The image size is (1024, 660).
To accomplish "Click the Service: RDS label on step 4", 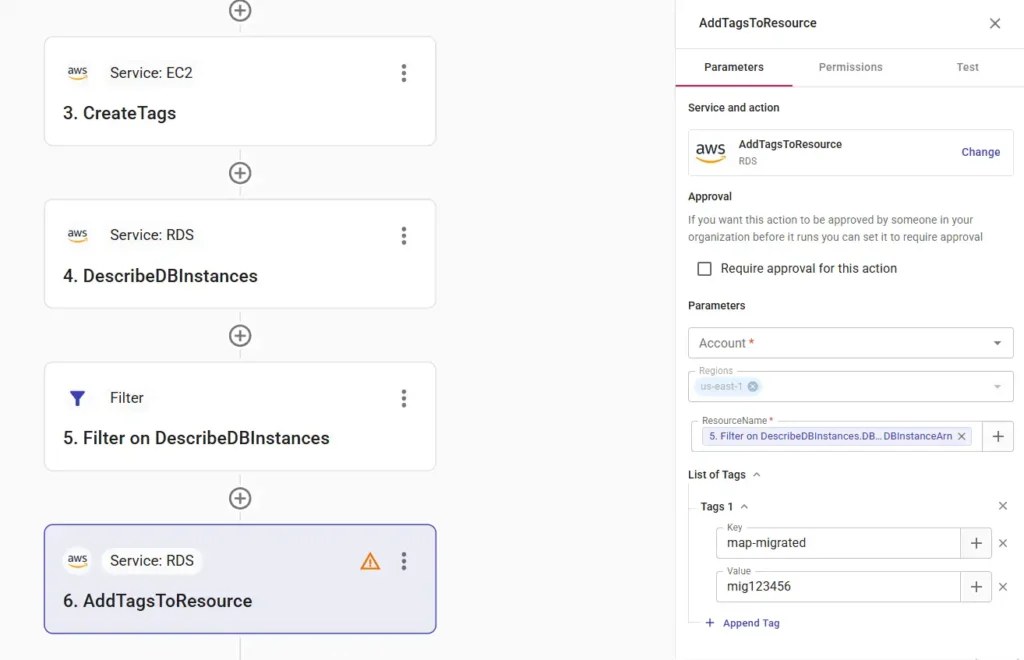I will point(152,235).
